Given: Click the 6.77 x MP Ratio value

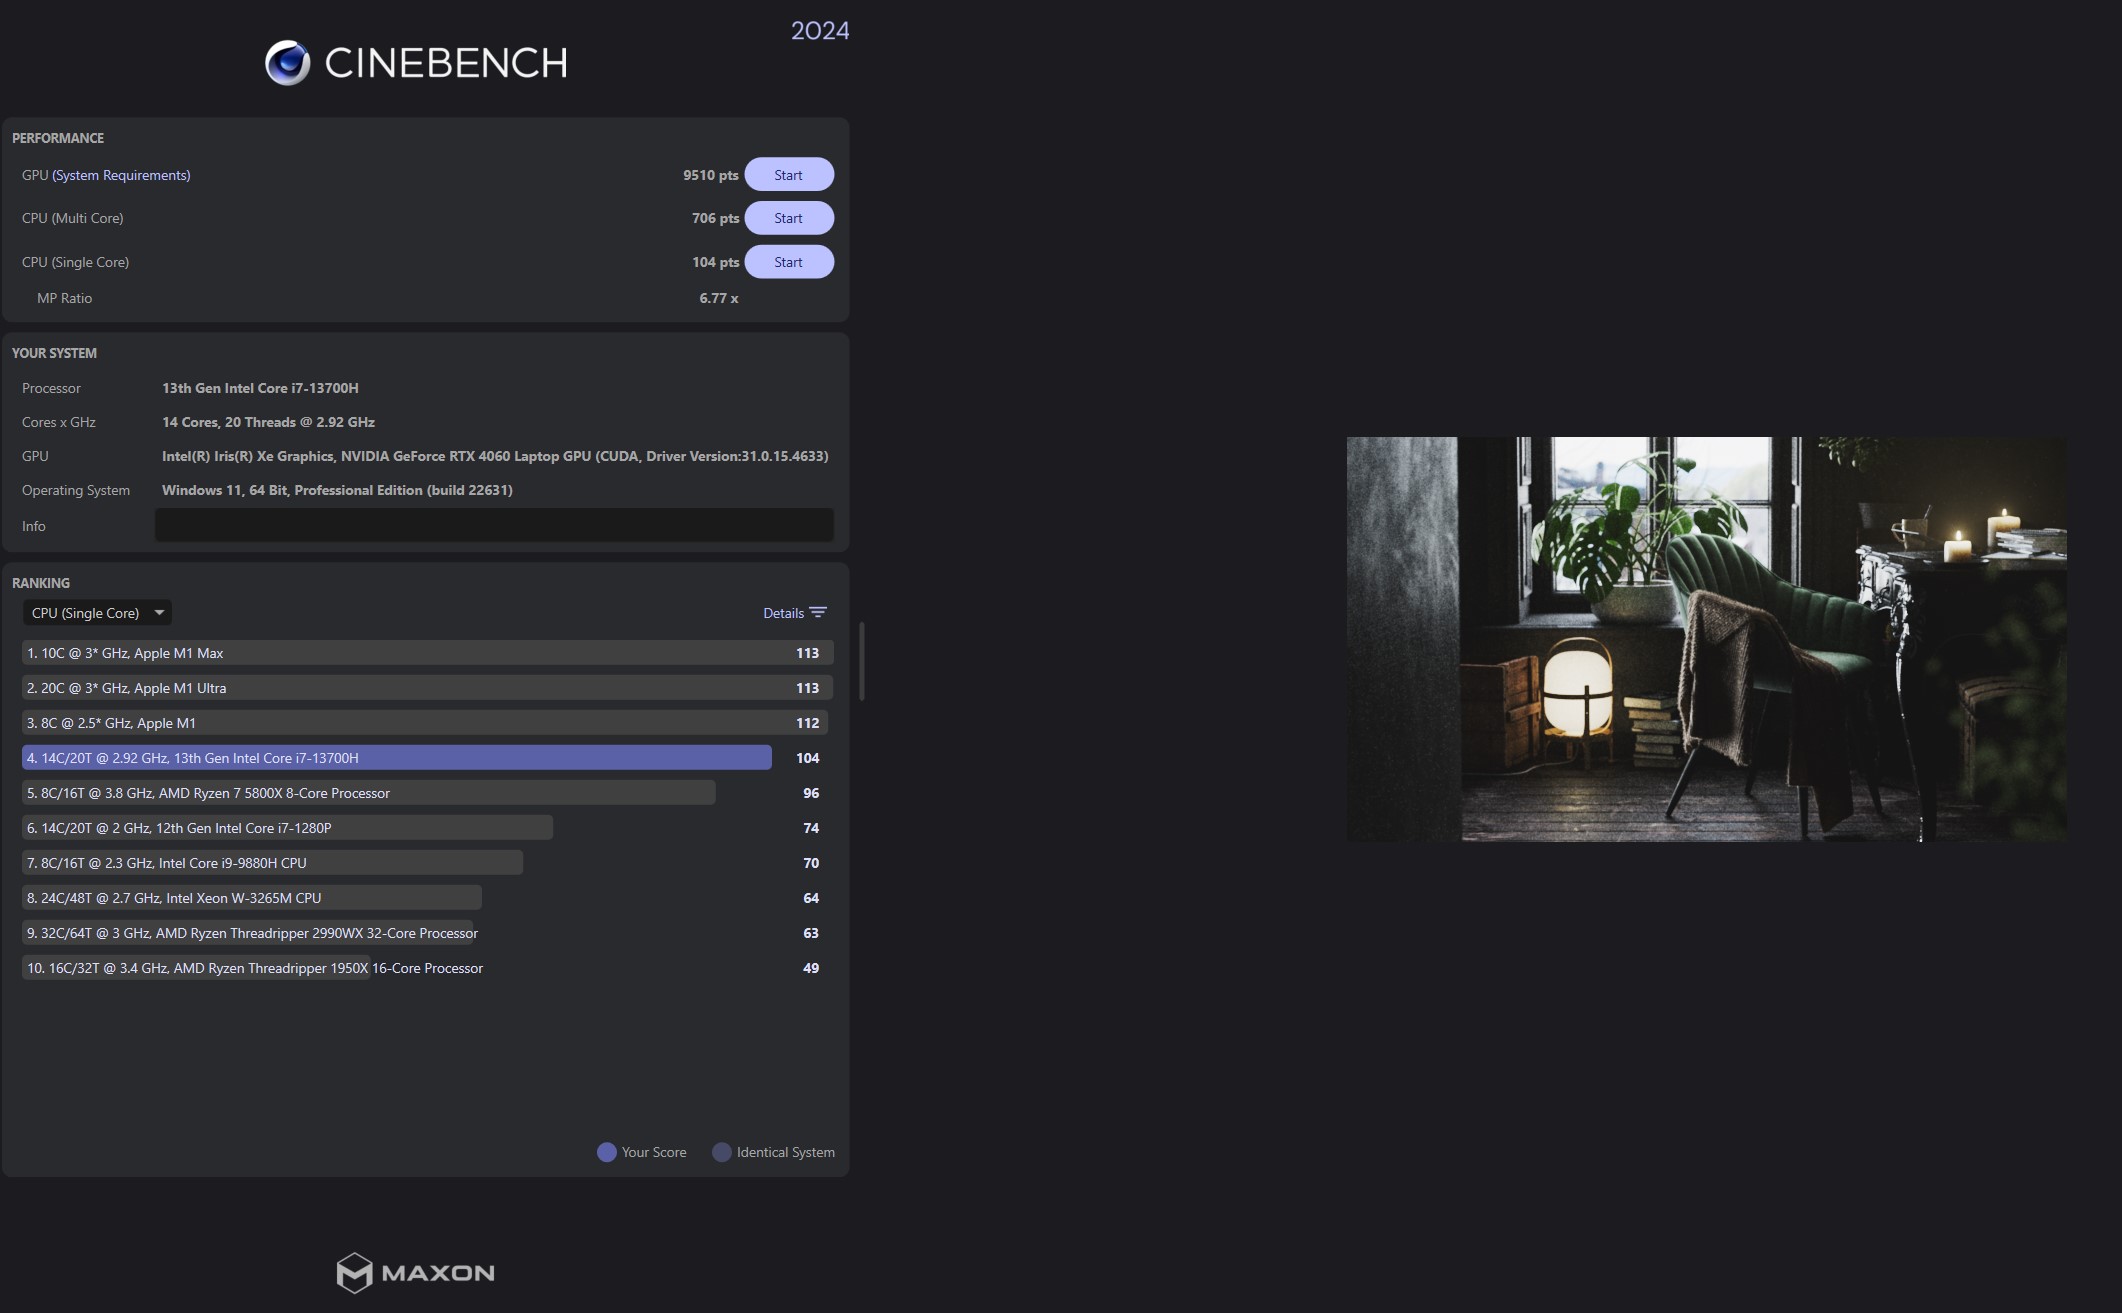Looking at the screenshot, I should (719, 298).
